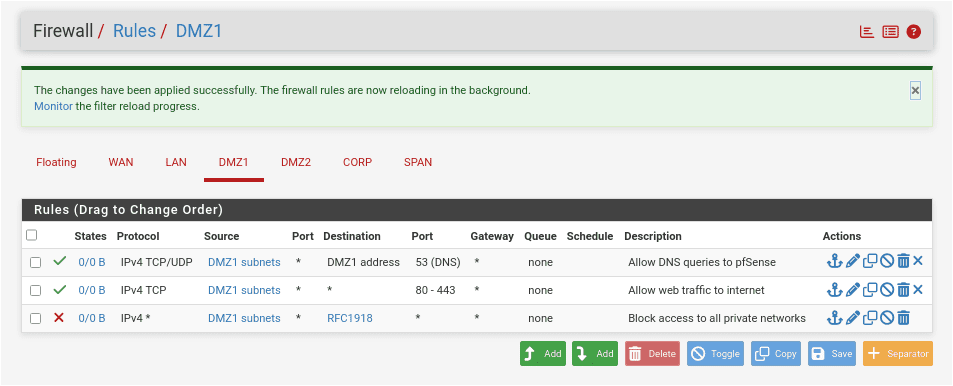953x386 pixels.
Task: Open 0/0 B states of web traffic rule
Action: pyautogui.click(x=92, y=291)
